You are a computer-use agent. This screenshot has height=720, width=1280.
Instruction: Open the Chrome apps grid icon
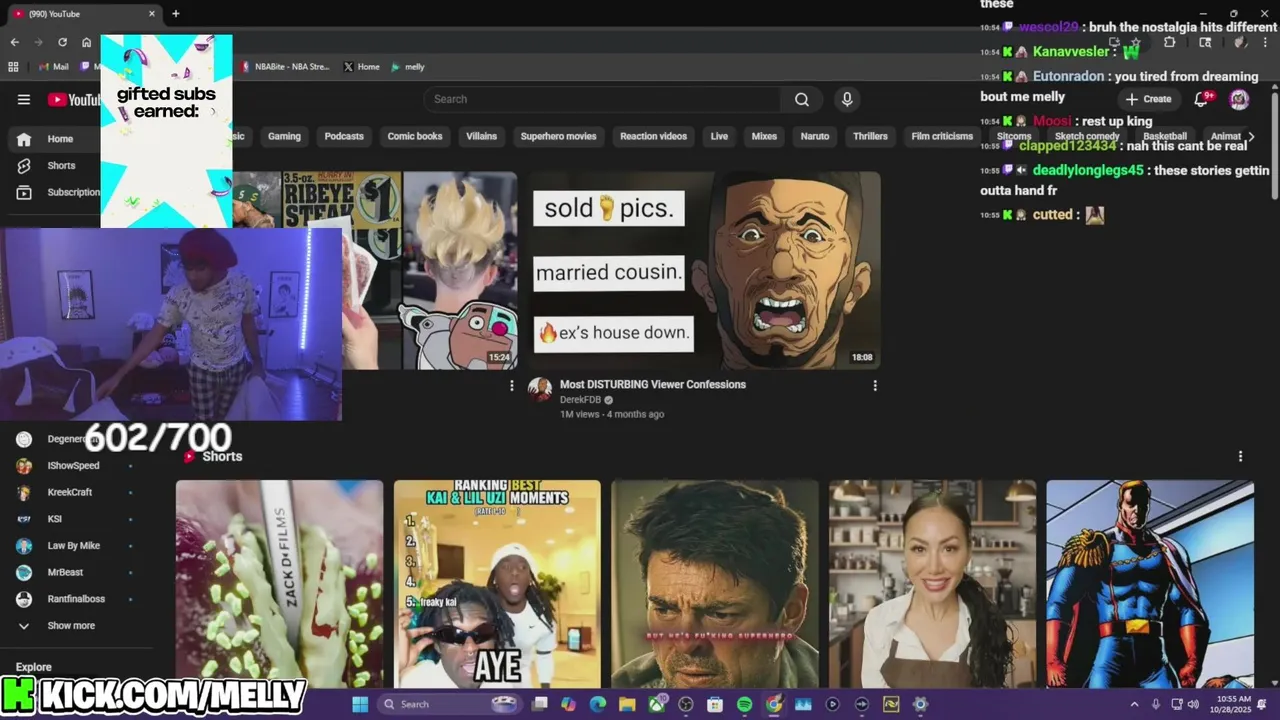tap(13, 67)
